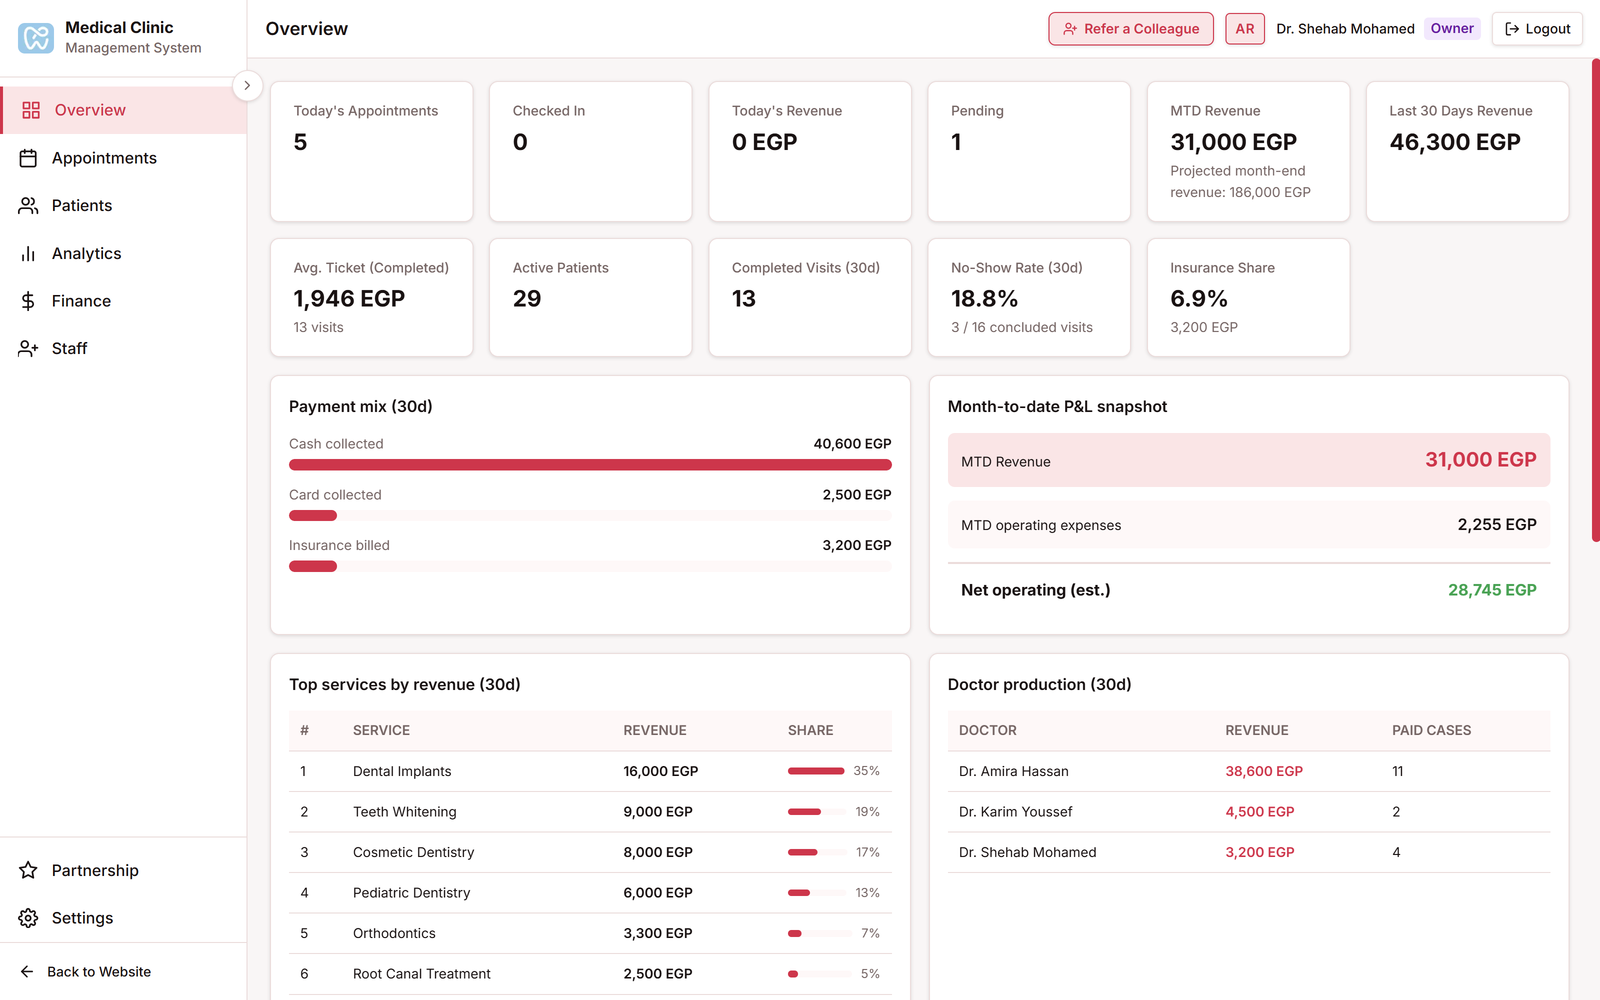Image resolution: width=1600 pixels, height=1000 pixels.
Task: Click the Insurance billed progress bar
Action: click(x=590, y=566)
